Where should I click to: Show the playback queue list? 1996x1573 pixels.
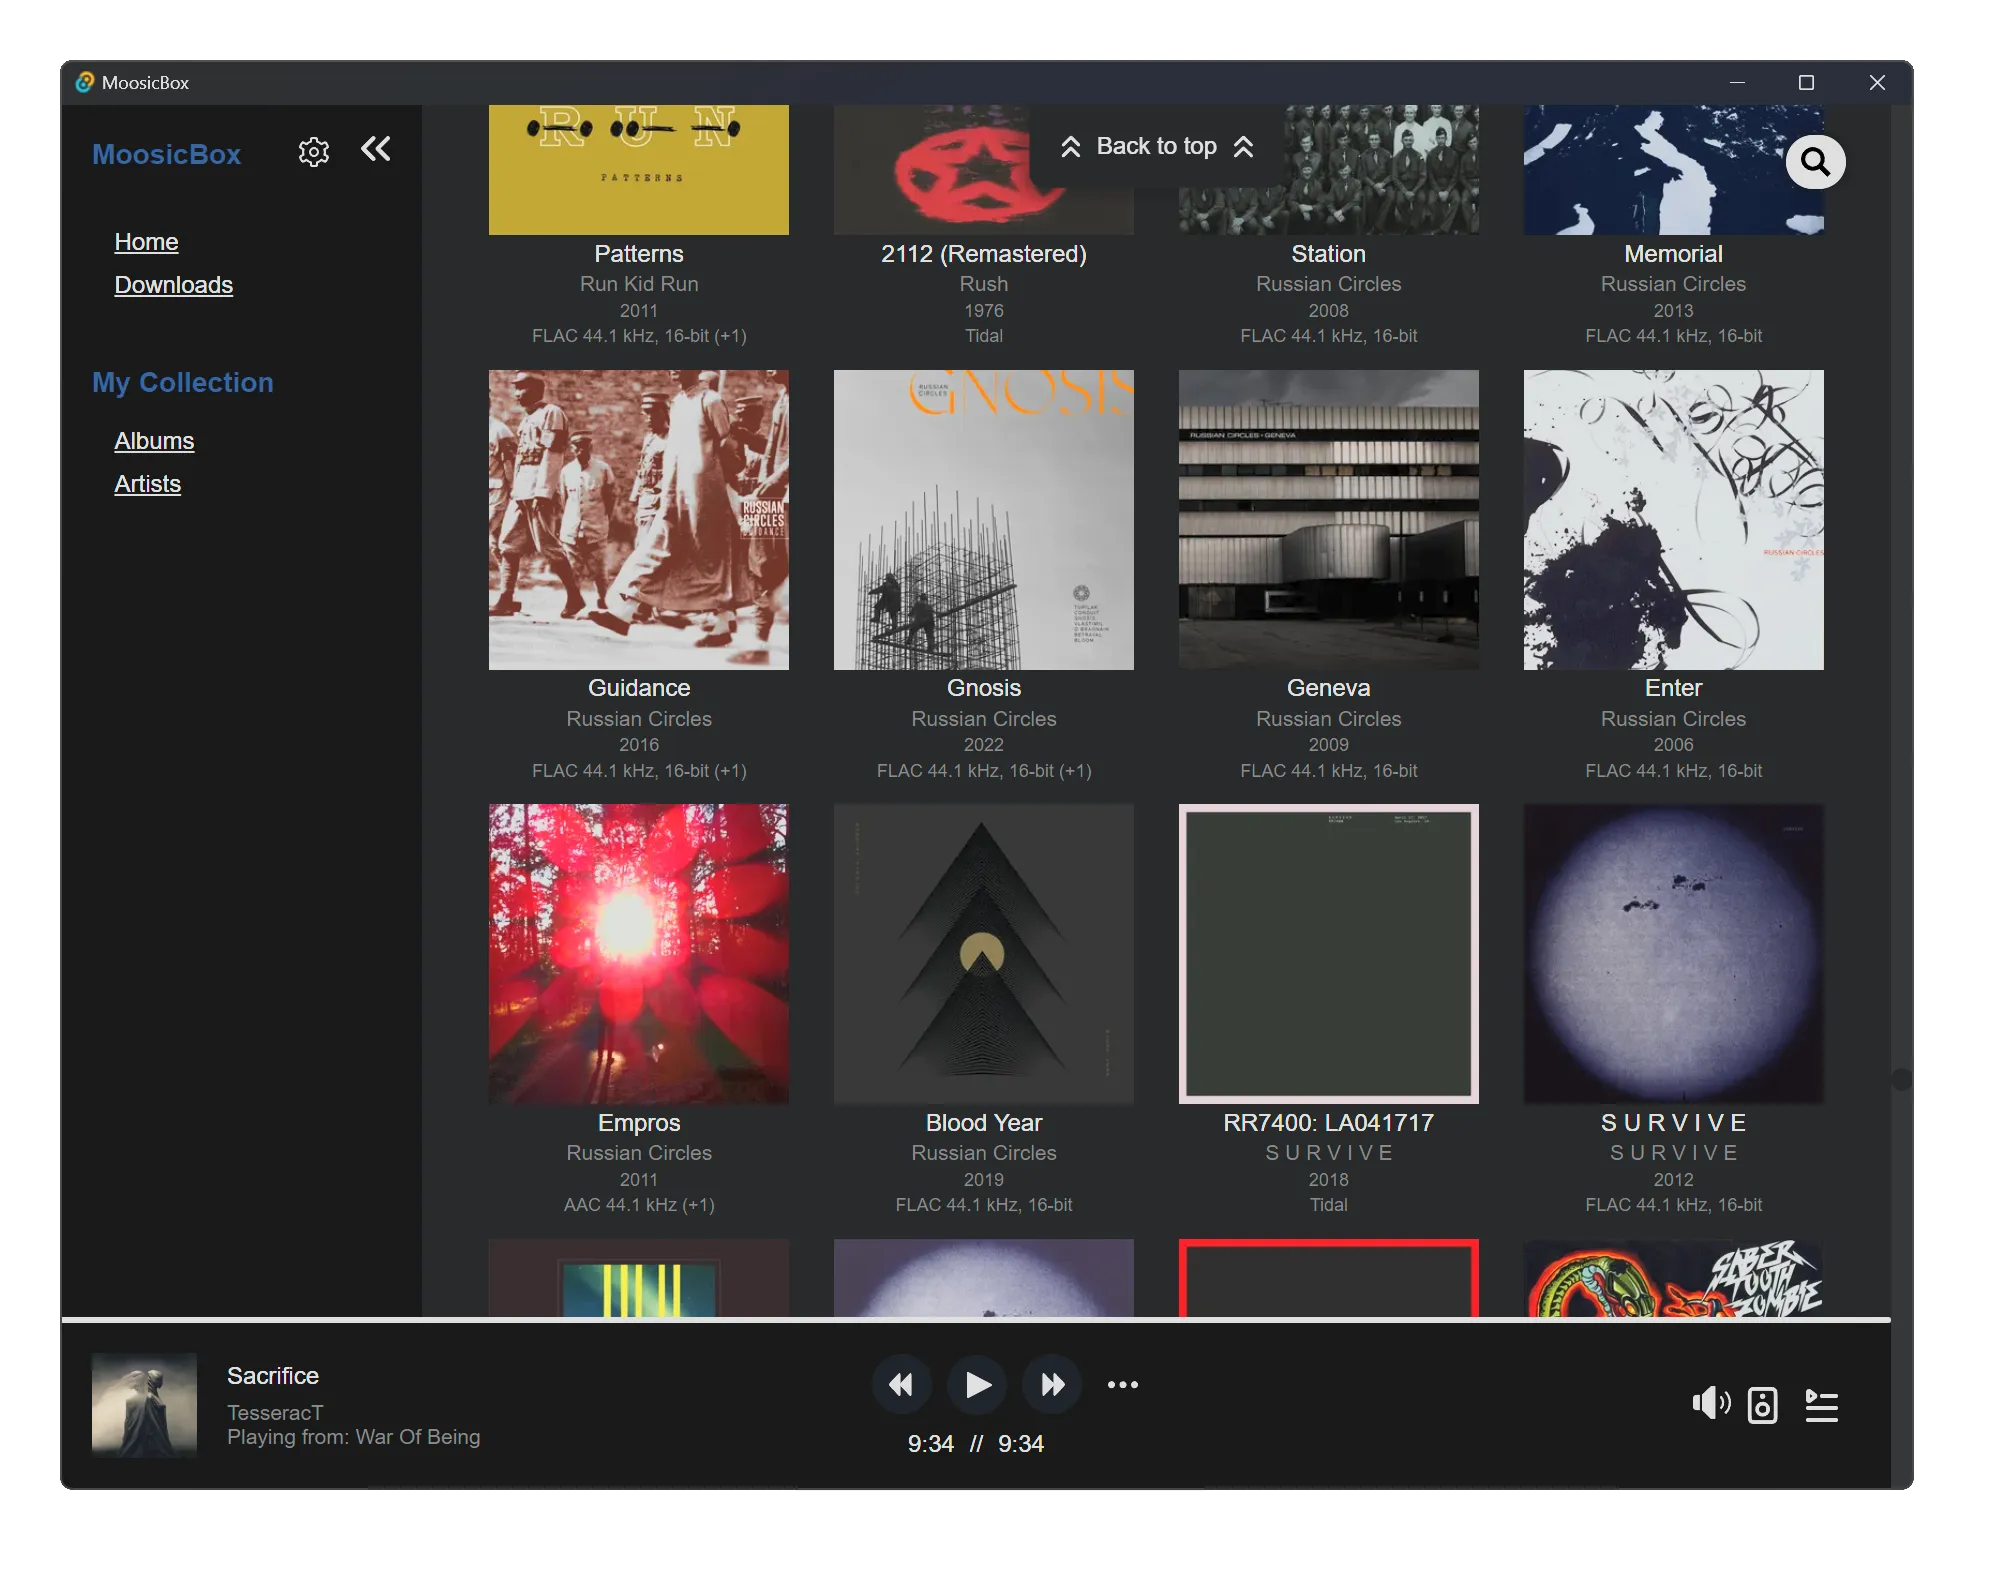tap(1821, 1405)
